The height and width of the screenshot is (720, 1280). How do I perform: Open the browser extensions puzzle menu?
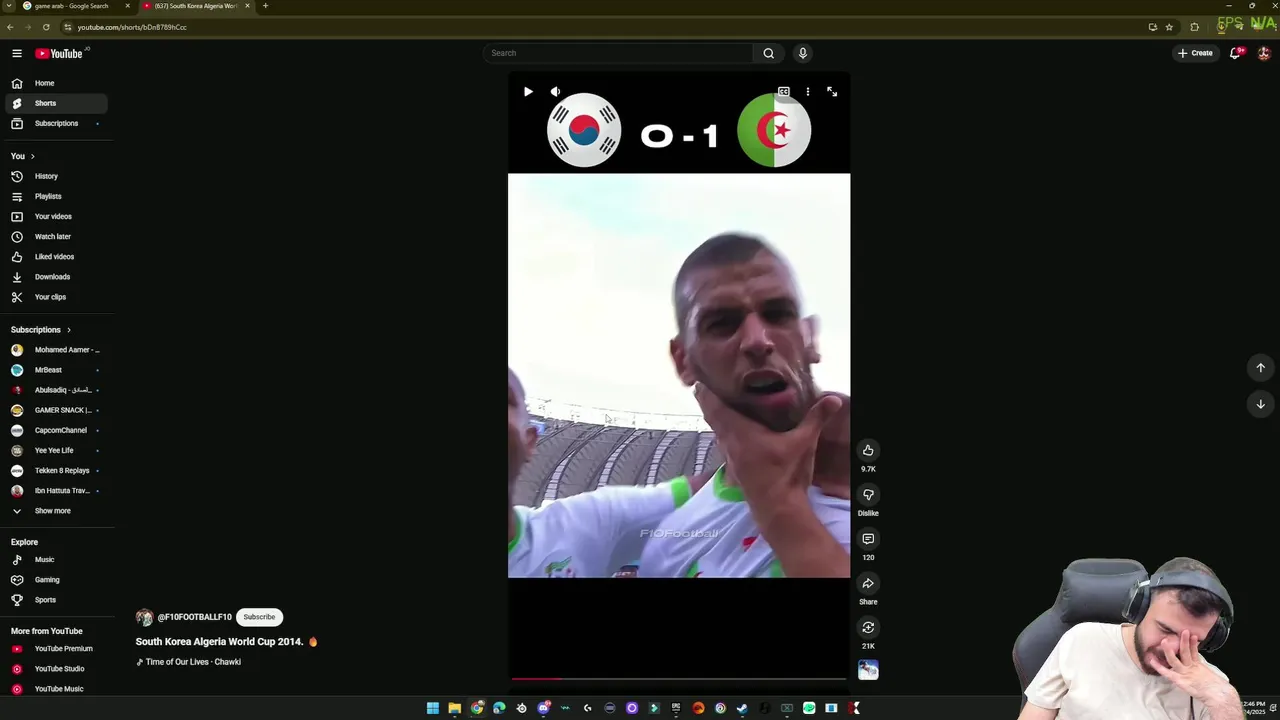pos(1194,27)
